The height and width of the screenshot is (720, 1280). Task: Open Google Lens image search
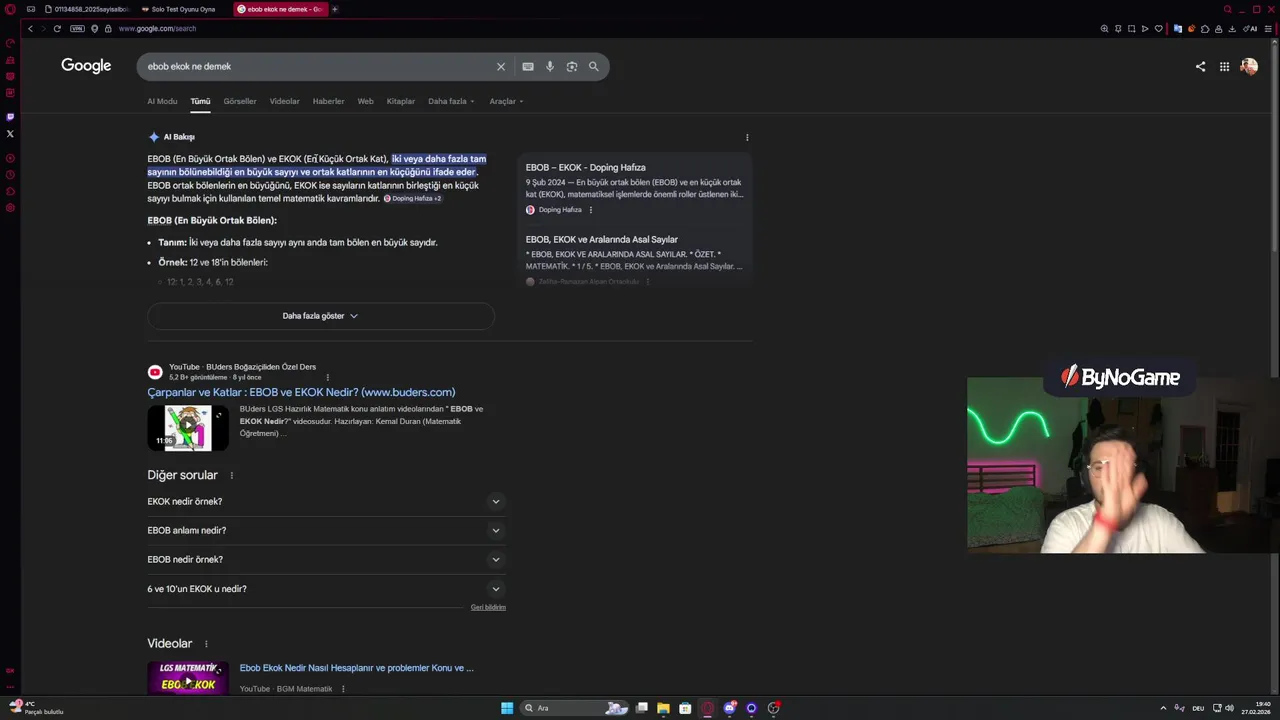click(x=572, y=67)
